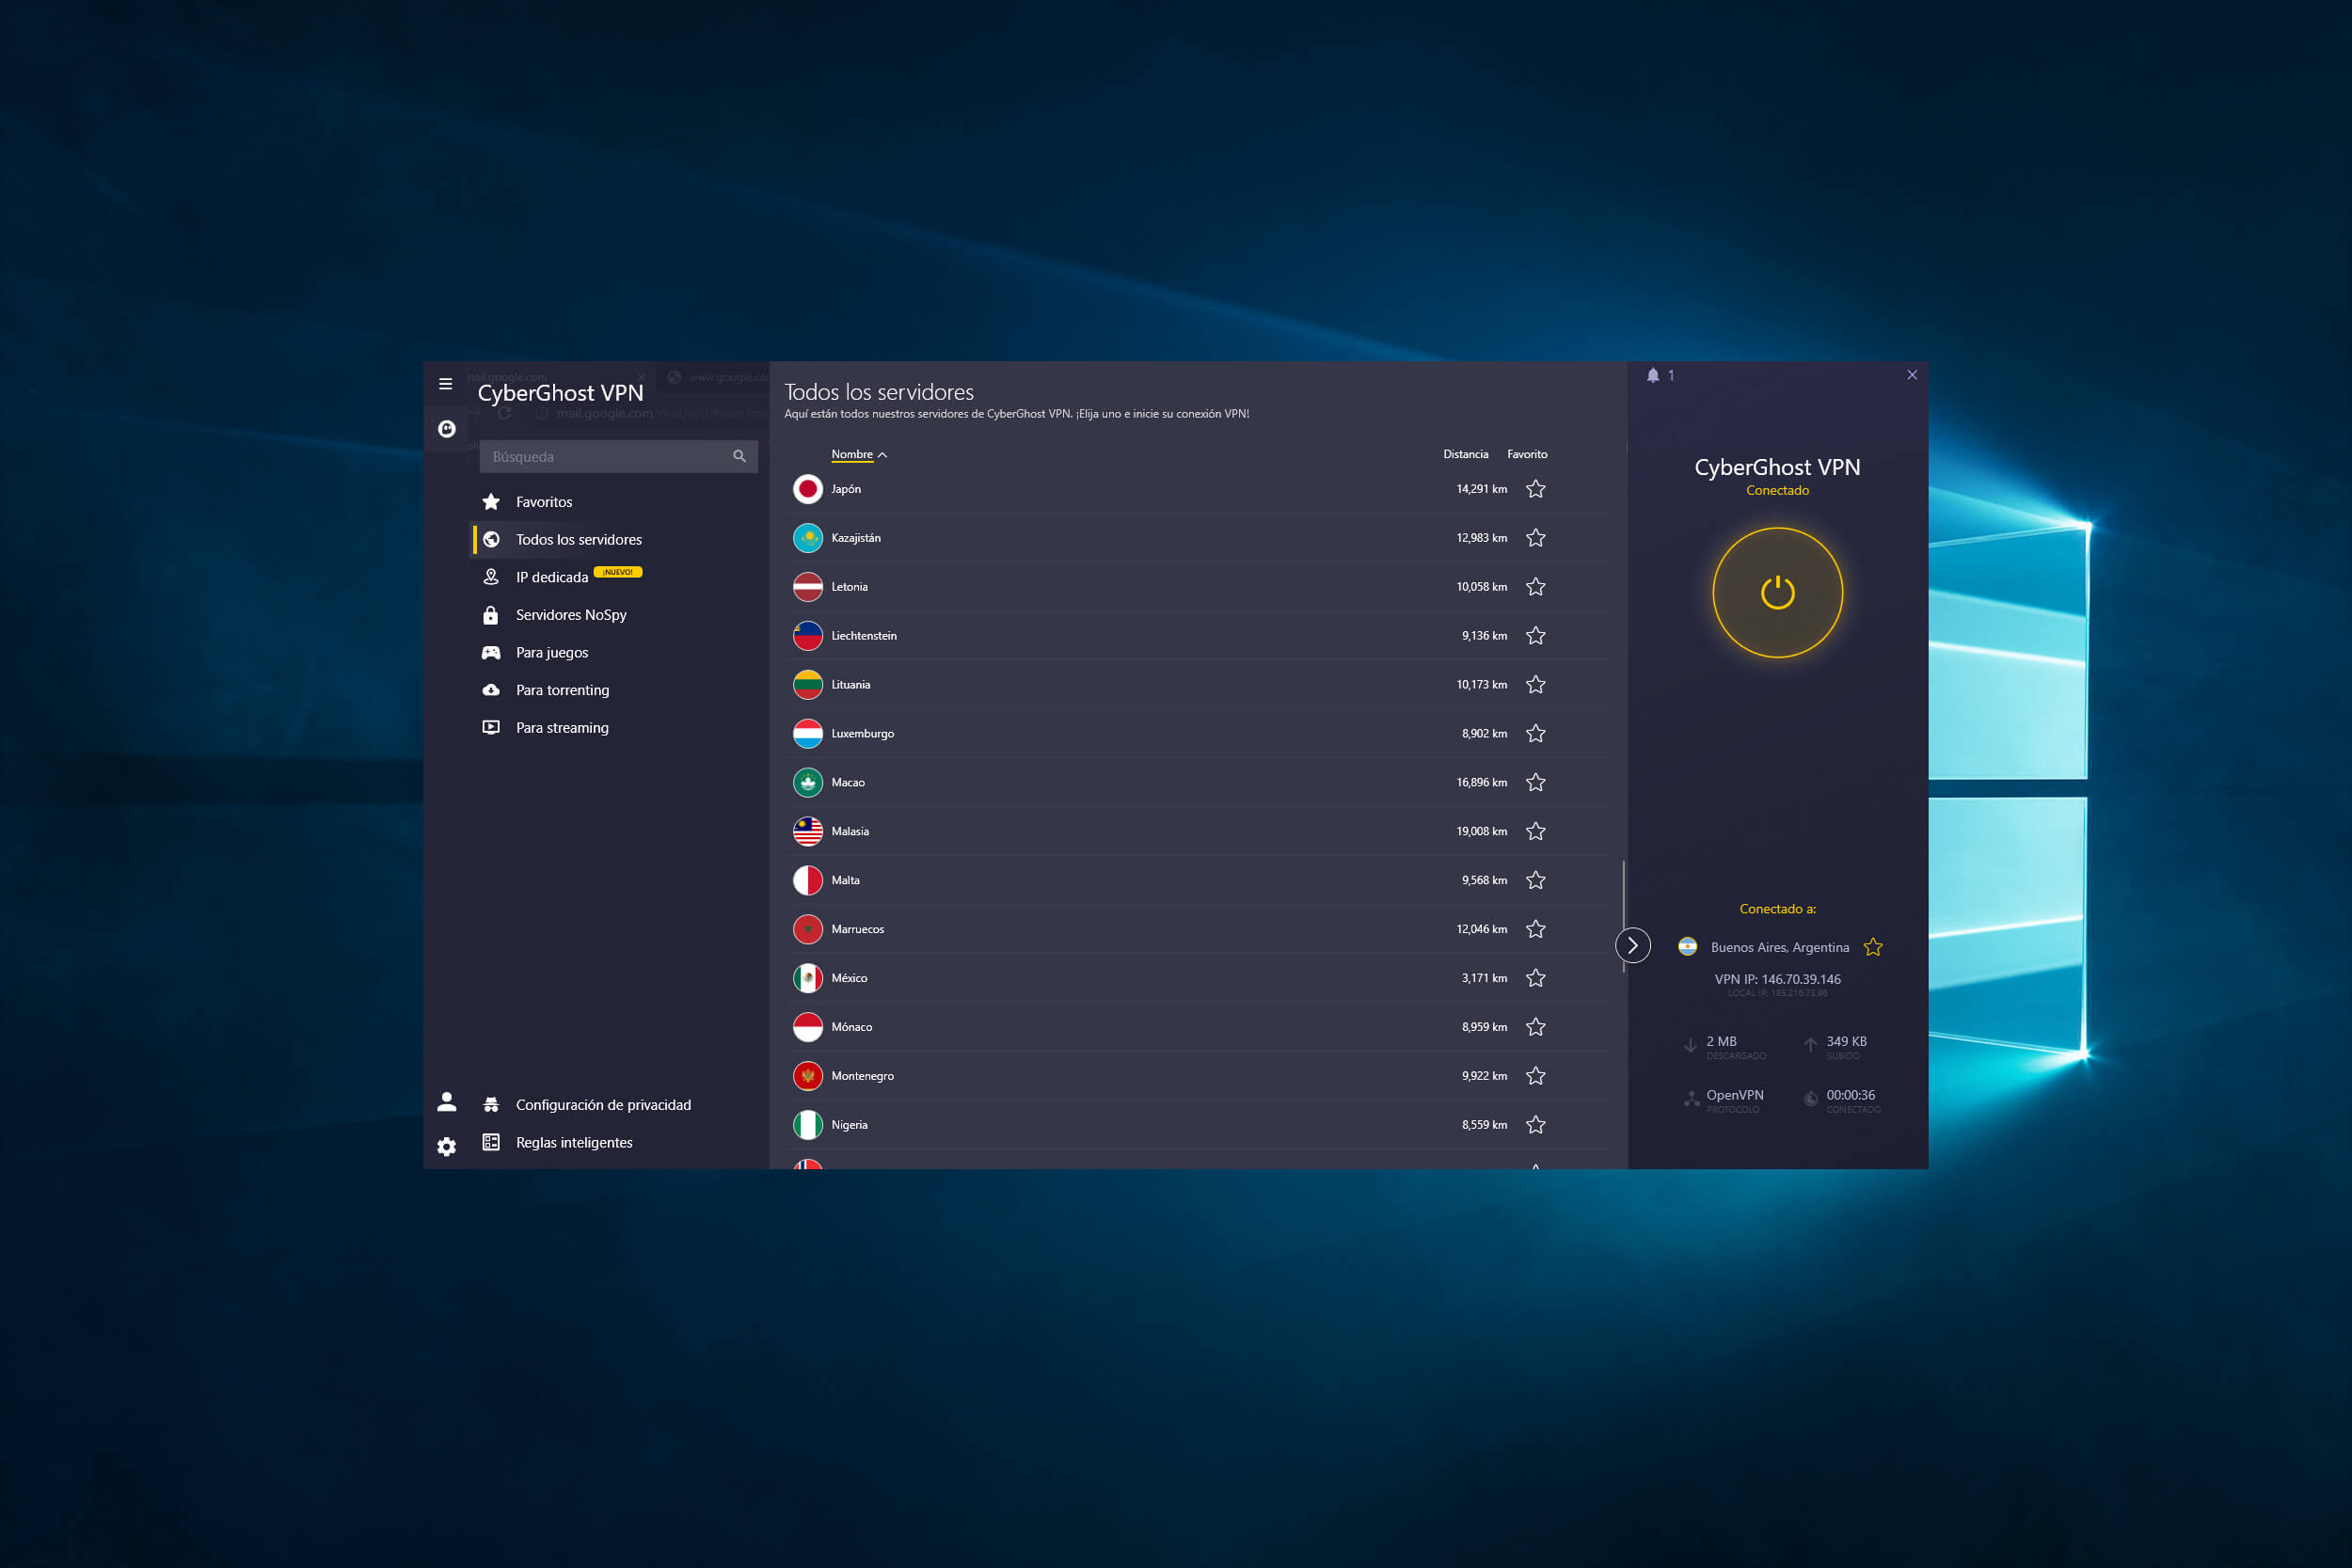
Task: Open the settings gear icon
Action: [x=447, y=1146]
